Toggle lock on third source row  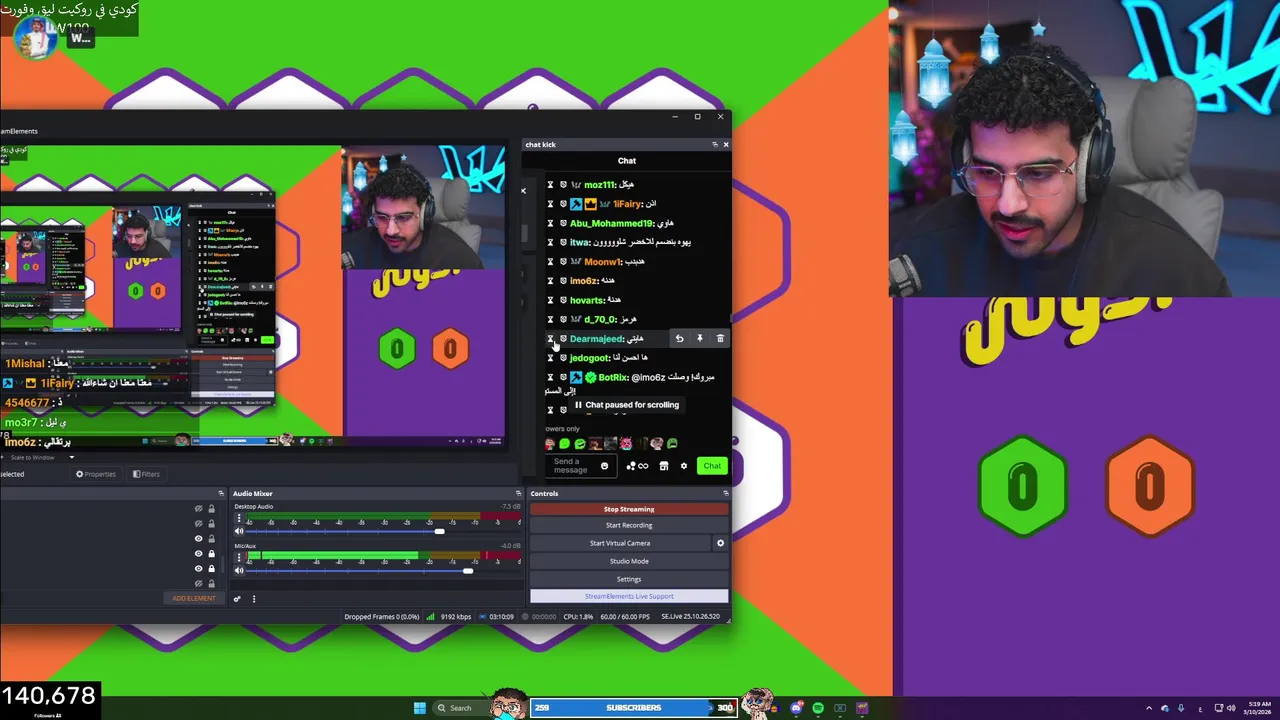(211, 539)
